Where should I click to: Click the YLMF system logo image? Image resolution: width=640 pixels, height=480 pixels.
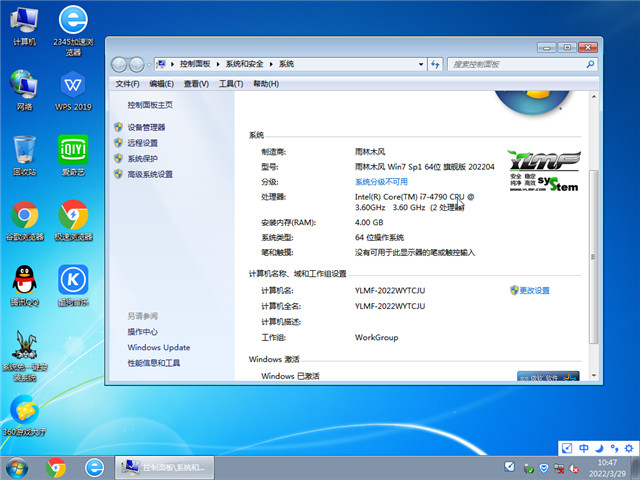click(544, 171)
